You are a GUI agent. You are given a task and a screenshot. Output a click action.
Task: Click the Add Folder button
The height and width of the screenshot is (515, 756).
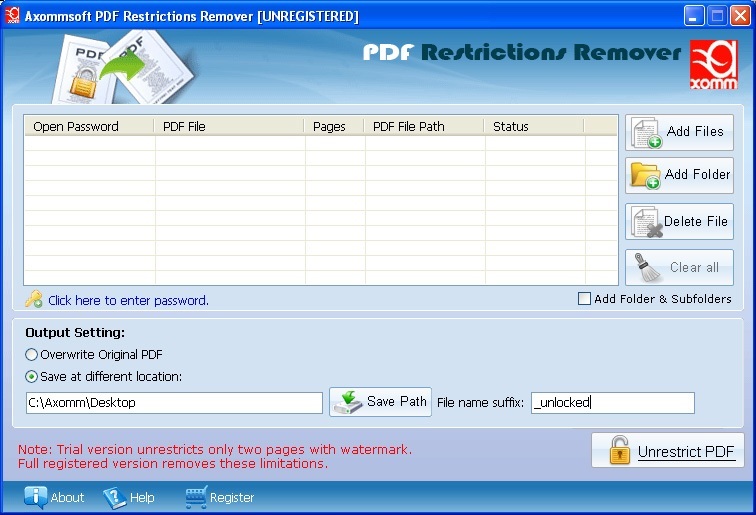(679, 176)
